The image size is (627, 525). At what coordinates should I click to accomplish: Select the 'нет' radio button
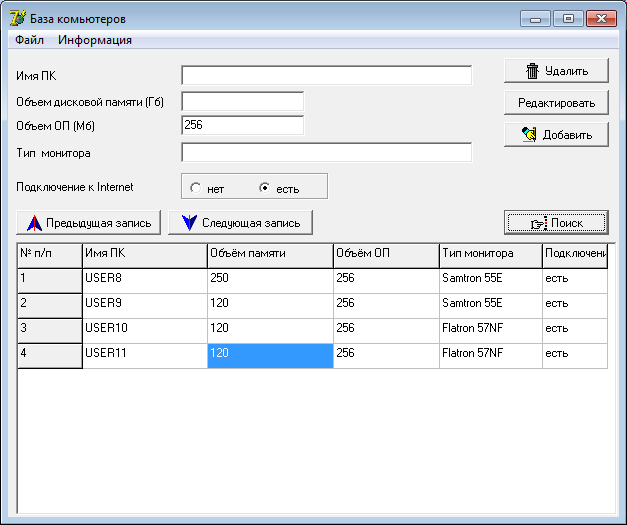(196, 187)
